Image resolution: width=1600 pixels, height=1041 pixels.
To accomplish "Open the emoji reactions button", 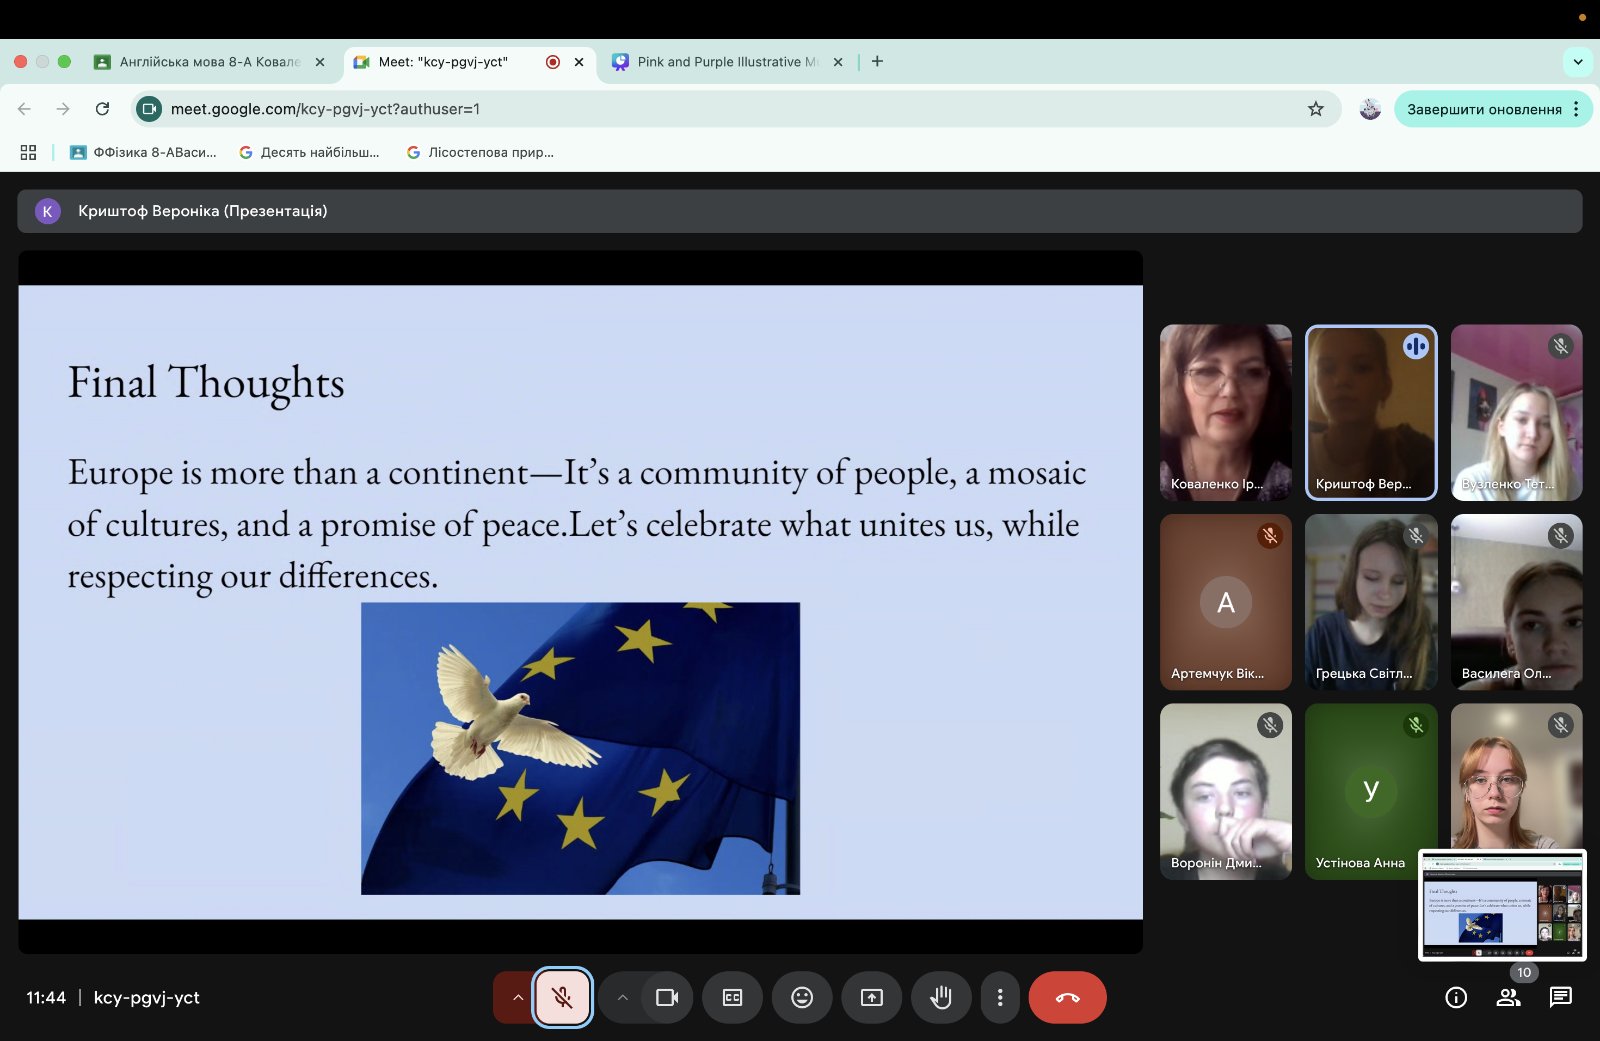I will [801, 997].
